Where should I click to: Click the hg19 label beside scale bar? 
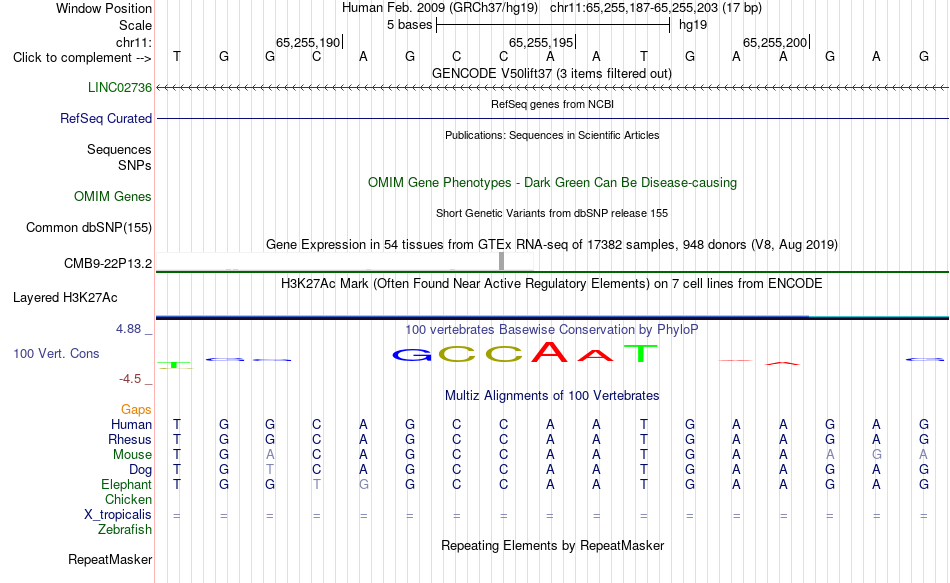(693, 25)
